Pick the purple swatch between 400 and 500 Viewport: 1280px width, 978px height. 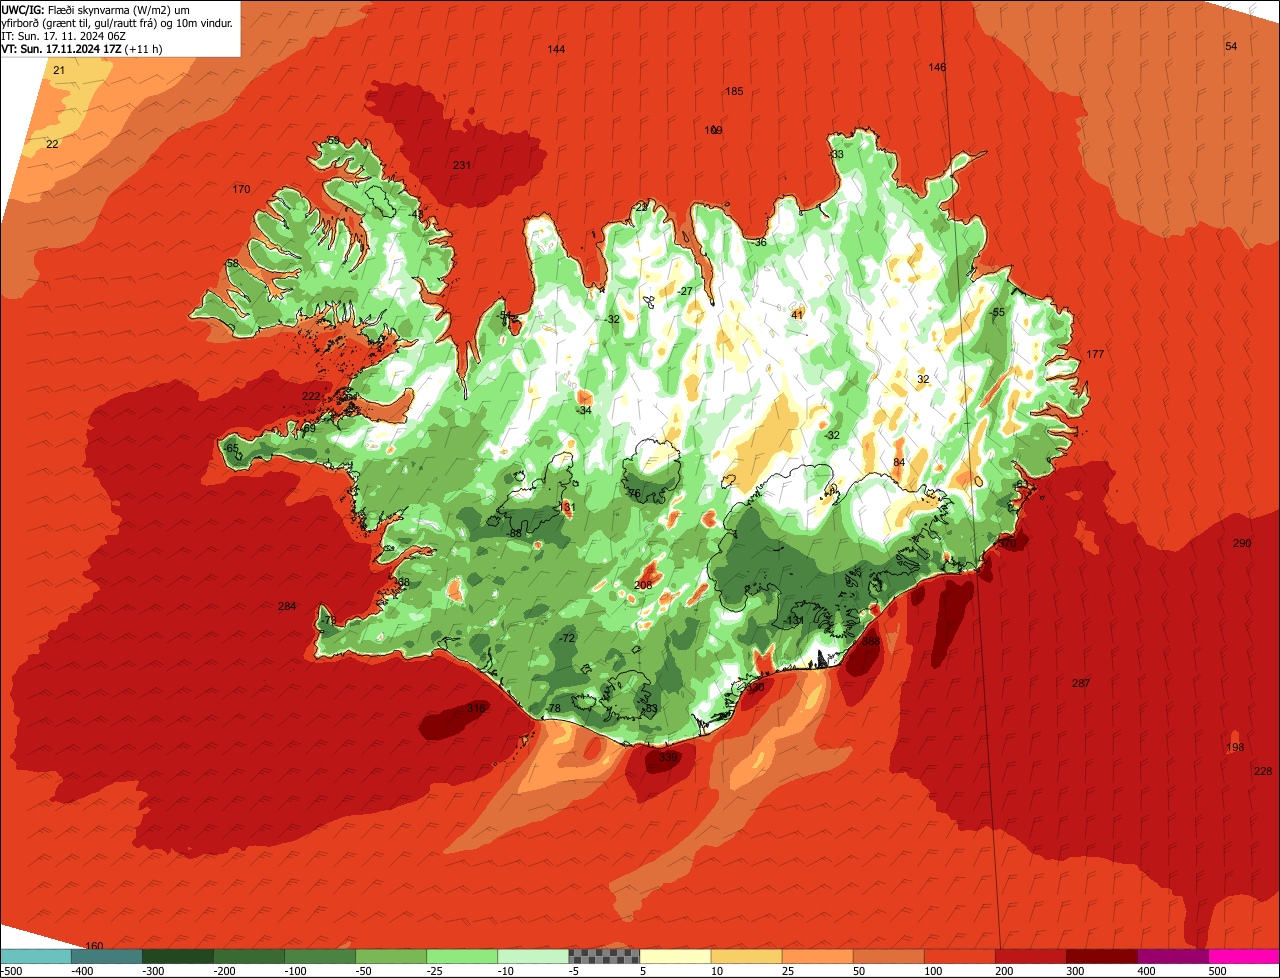(x=1172, y=956)
